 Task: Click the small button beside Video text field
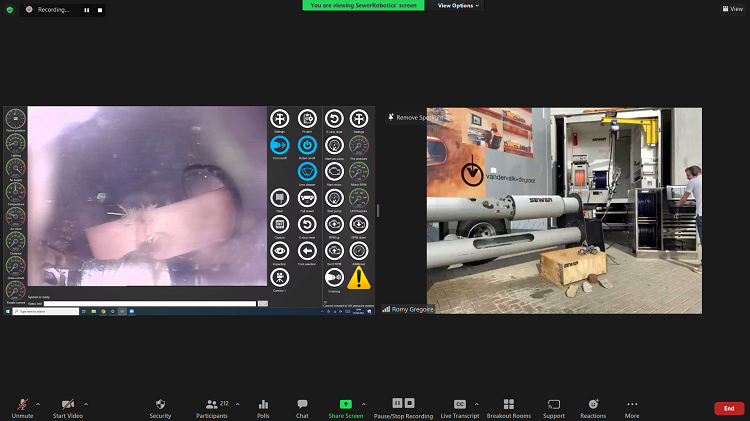[x=263, y=303]
